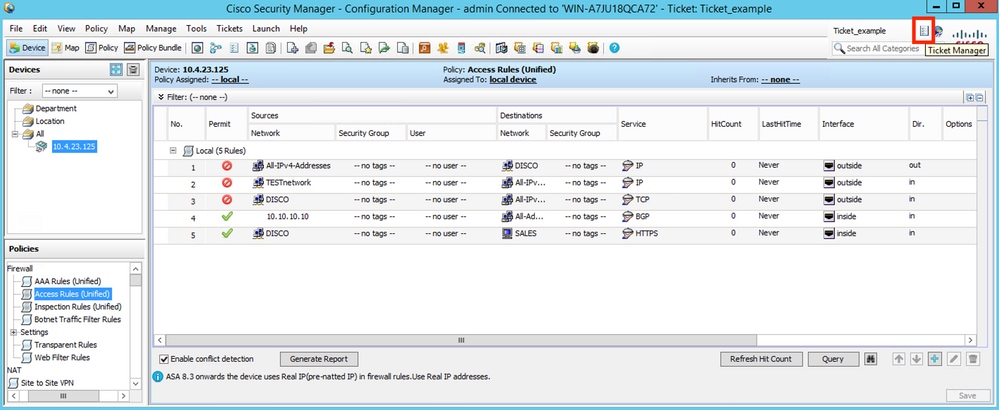The width and height of the screenshot is (999, 410).
Task: Select Inspection Rules (Unified) policy
Action: (x=78, y=307)
